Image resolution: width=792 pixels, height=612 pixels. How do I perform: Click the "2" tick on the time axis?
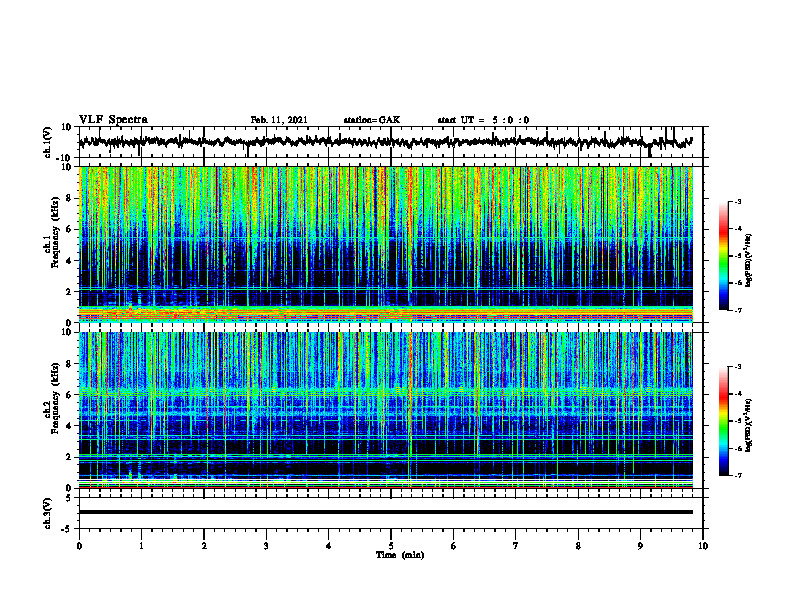(x=204, y=546)
